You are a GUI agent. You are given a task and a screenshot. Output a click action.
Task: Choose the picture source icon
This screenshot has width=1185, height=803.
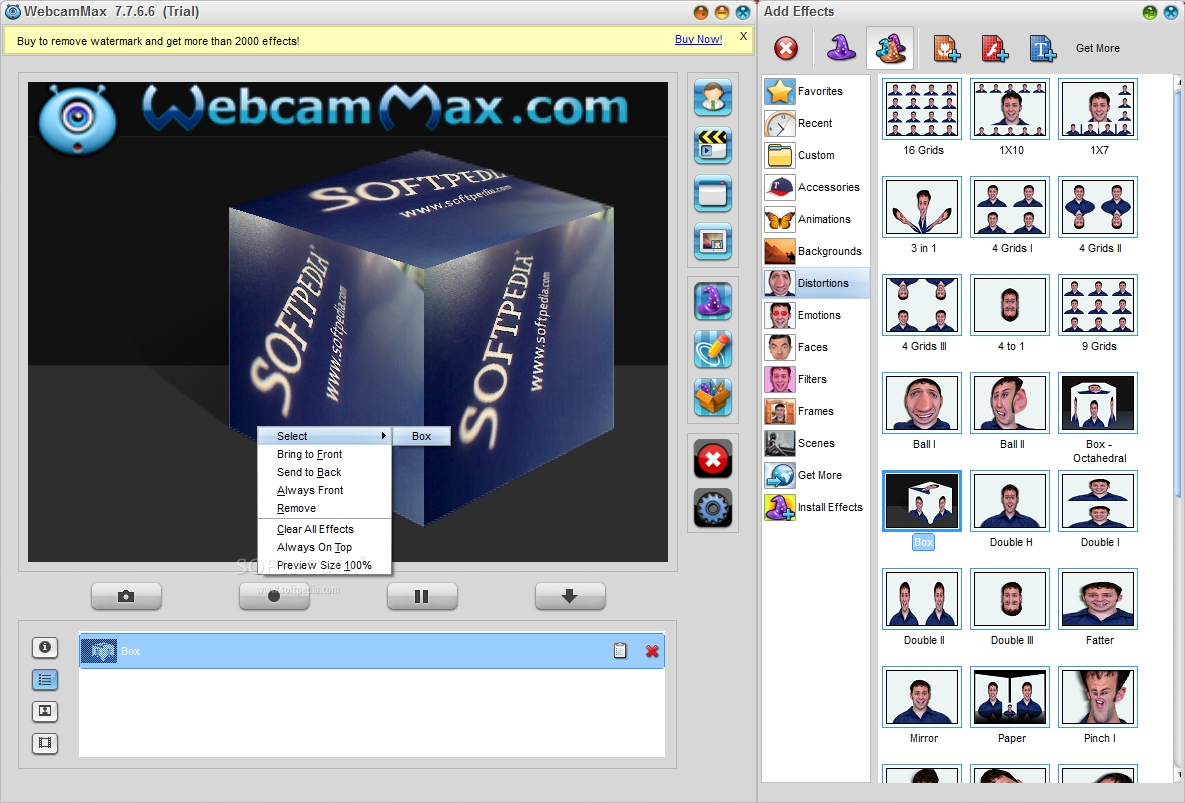click(713, 242)
